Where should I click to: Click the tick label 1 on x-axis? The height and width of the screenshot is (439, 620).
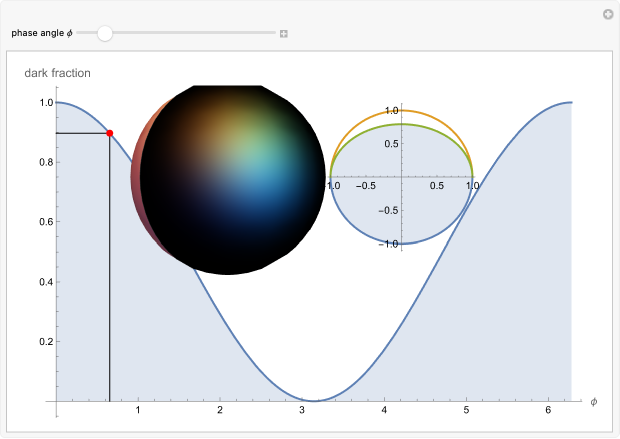pyautogui.click(x=138, y=411)
